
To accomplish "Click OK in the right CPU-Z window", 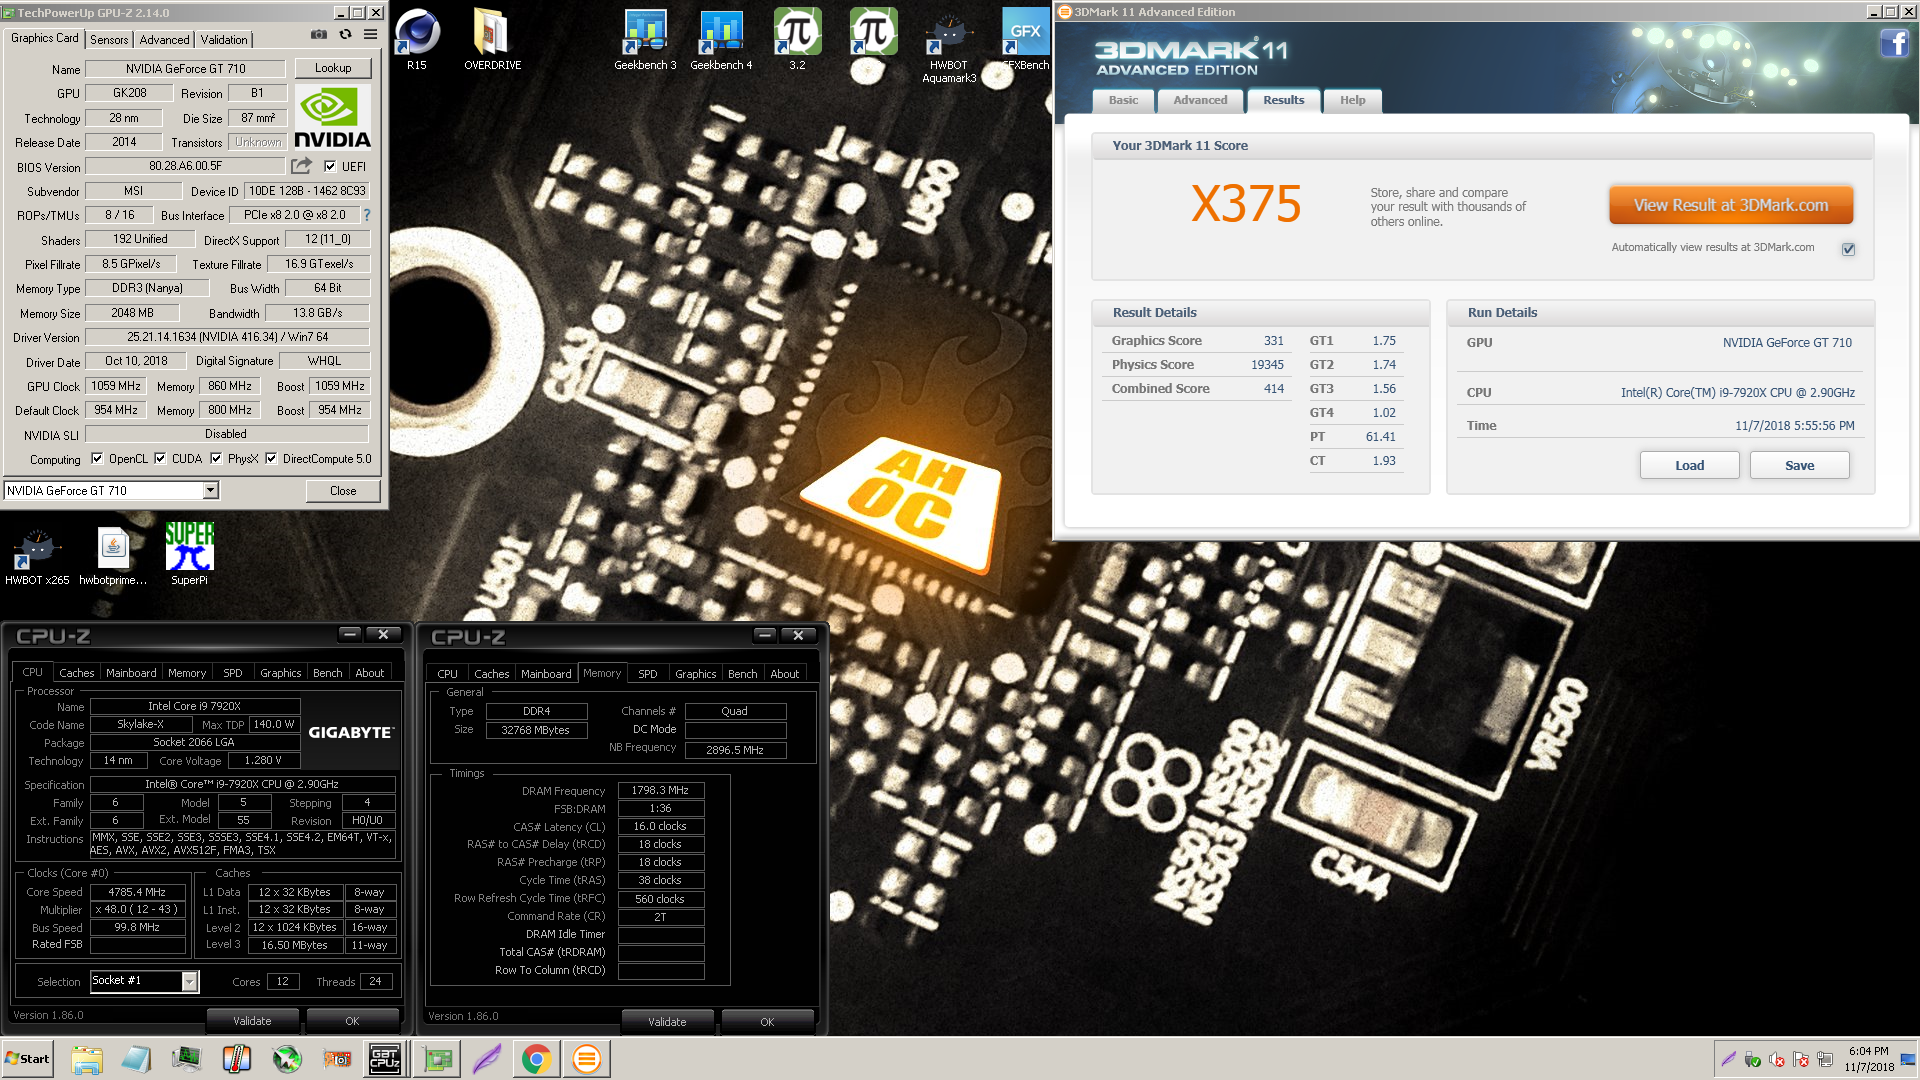I will tap(767, 1022).
